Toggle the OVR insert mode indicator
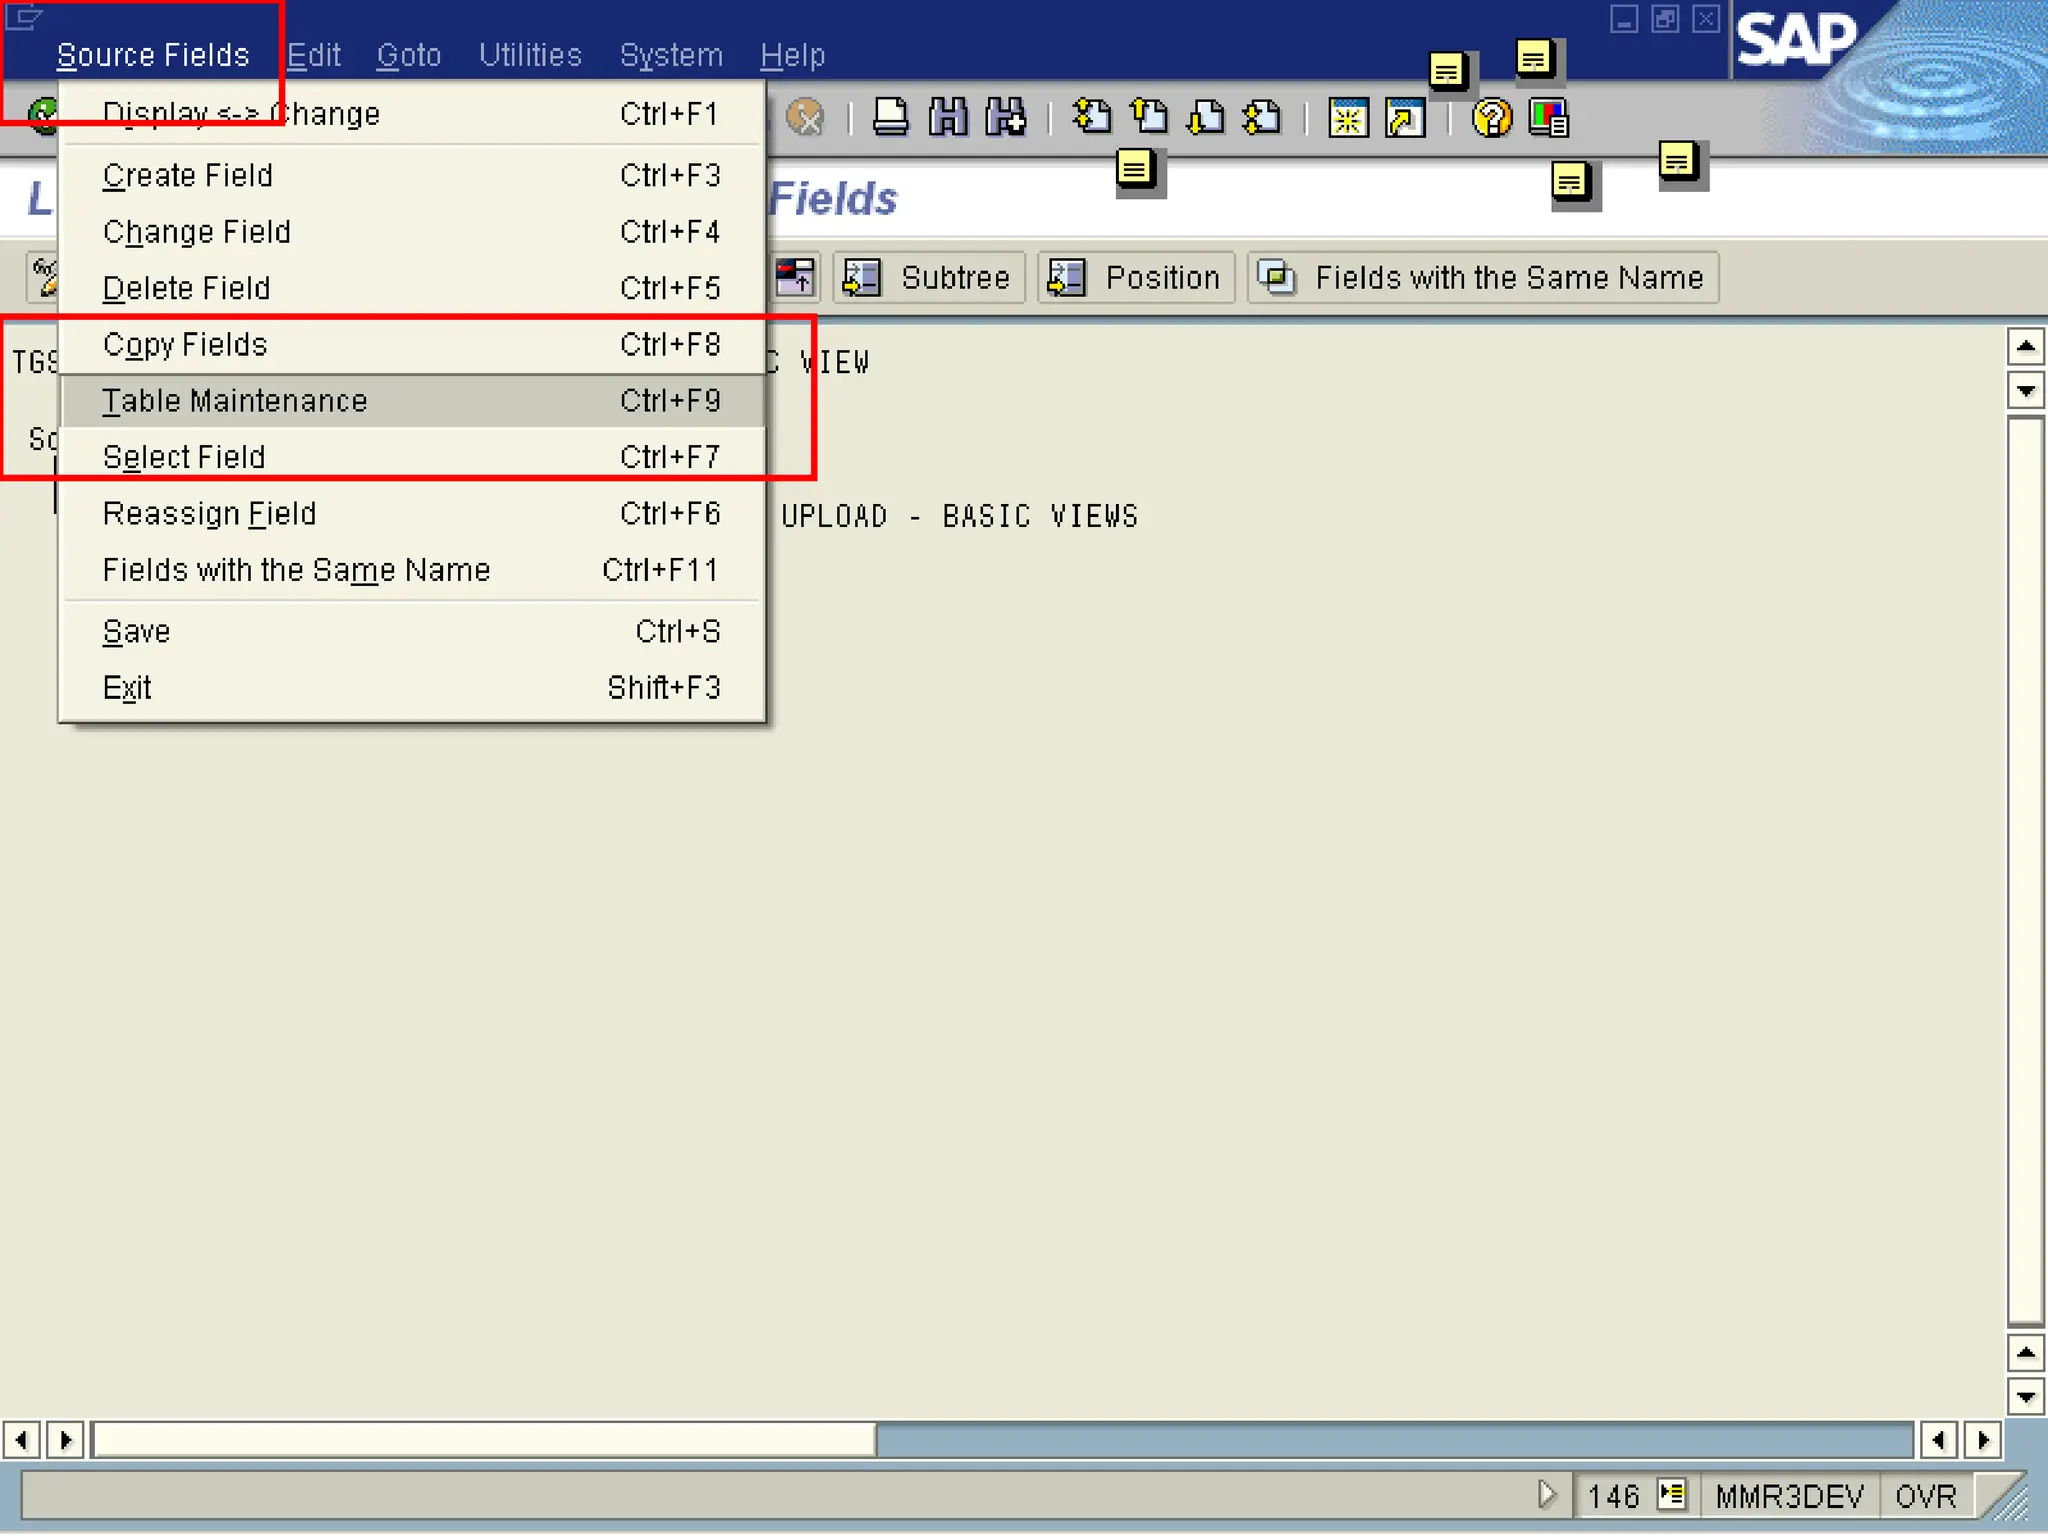Screen dimensions: 2048x1536 1925,1496
